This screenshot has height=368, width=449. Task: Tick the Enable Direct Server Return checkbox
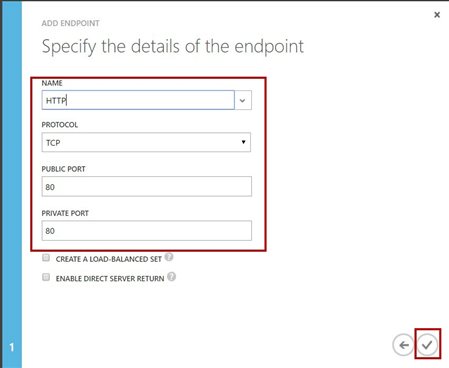tap(46, 277)
